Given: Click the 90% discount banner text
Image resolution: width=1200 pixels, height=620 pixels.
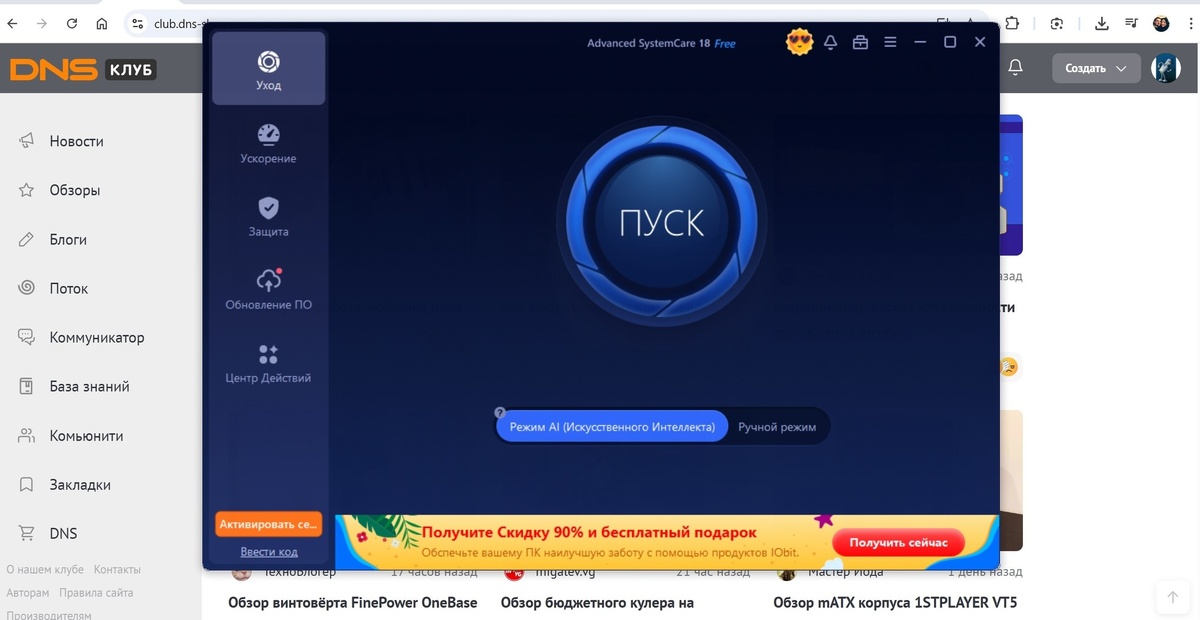Looking at the screenshot, I should click(x=589, y=533).
